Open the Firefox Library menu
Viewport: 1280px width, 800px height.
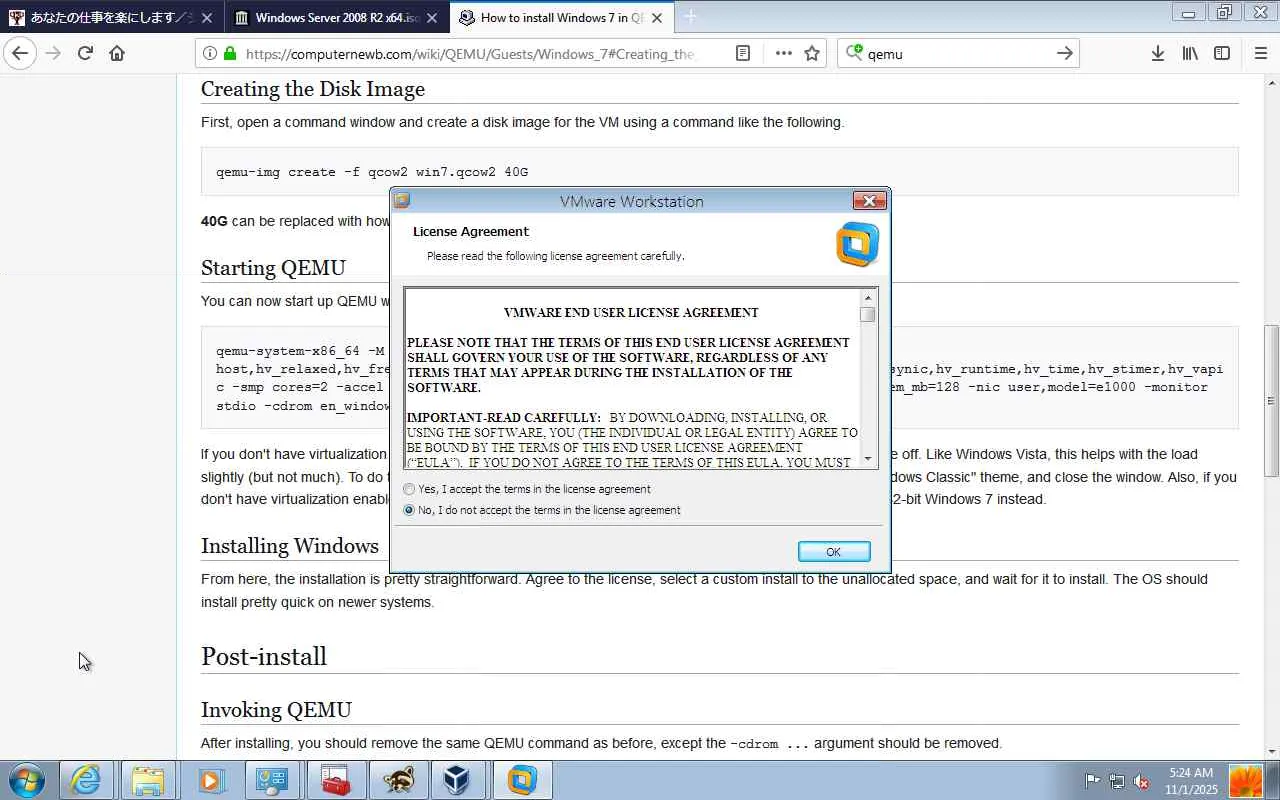pos(1190,54)
